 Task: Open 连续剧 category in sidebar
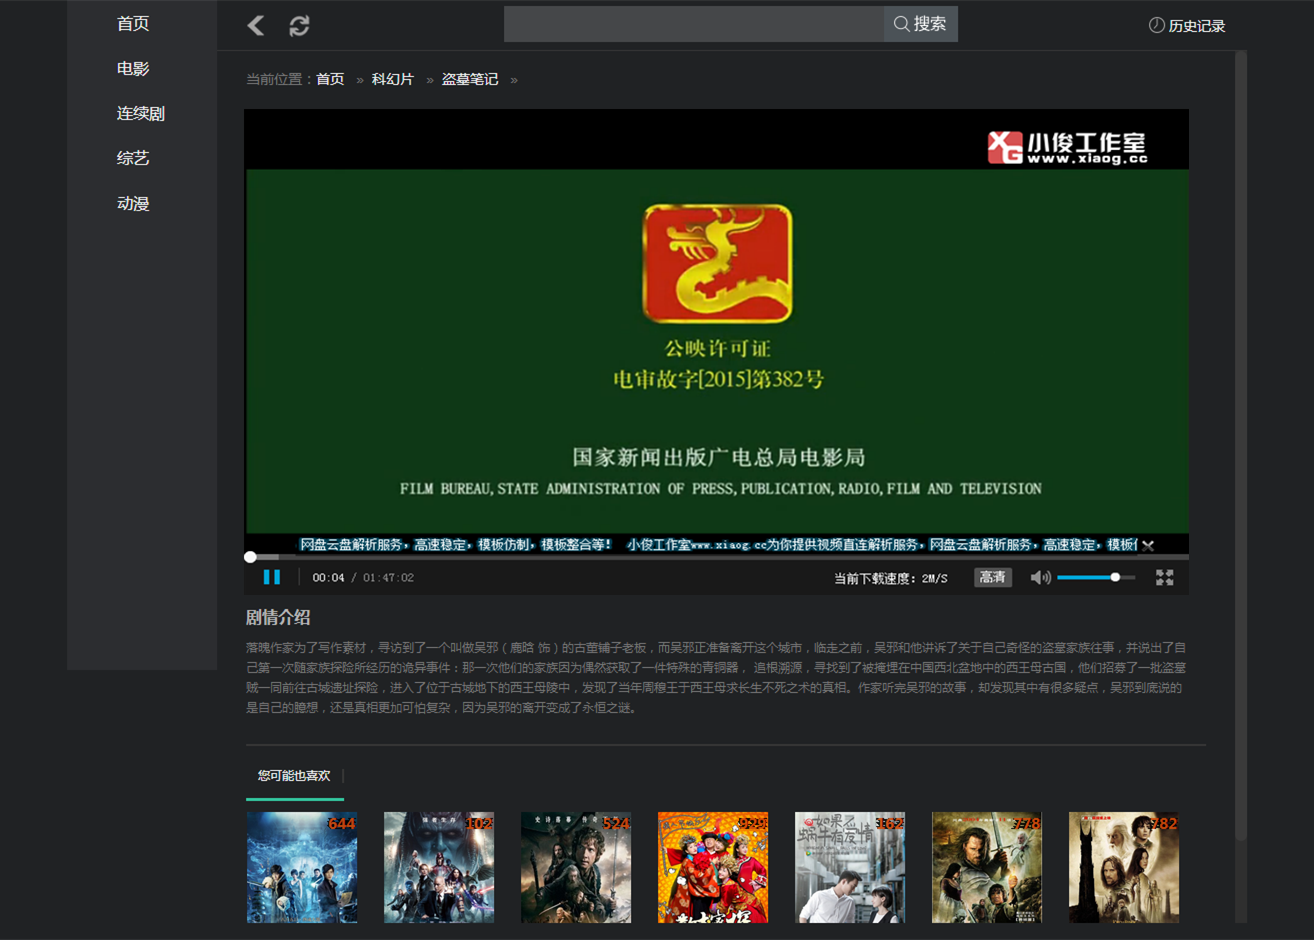141,114
